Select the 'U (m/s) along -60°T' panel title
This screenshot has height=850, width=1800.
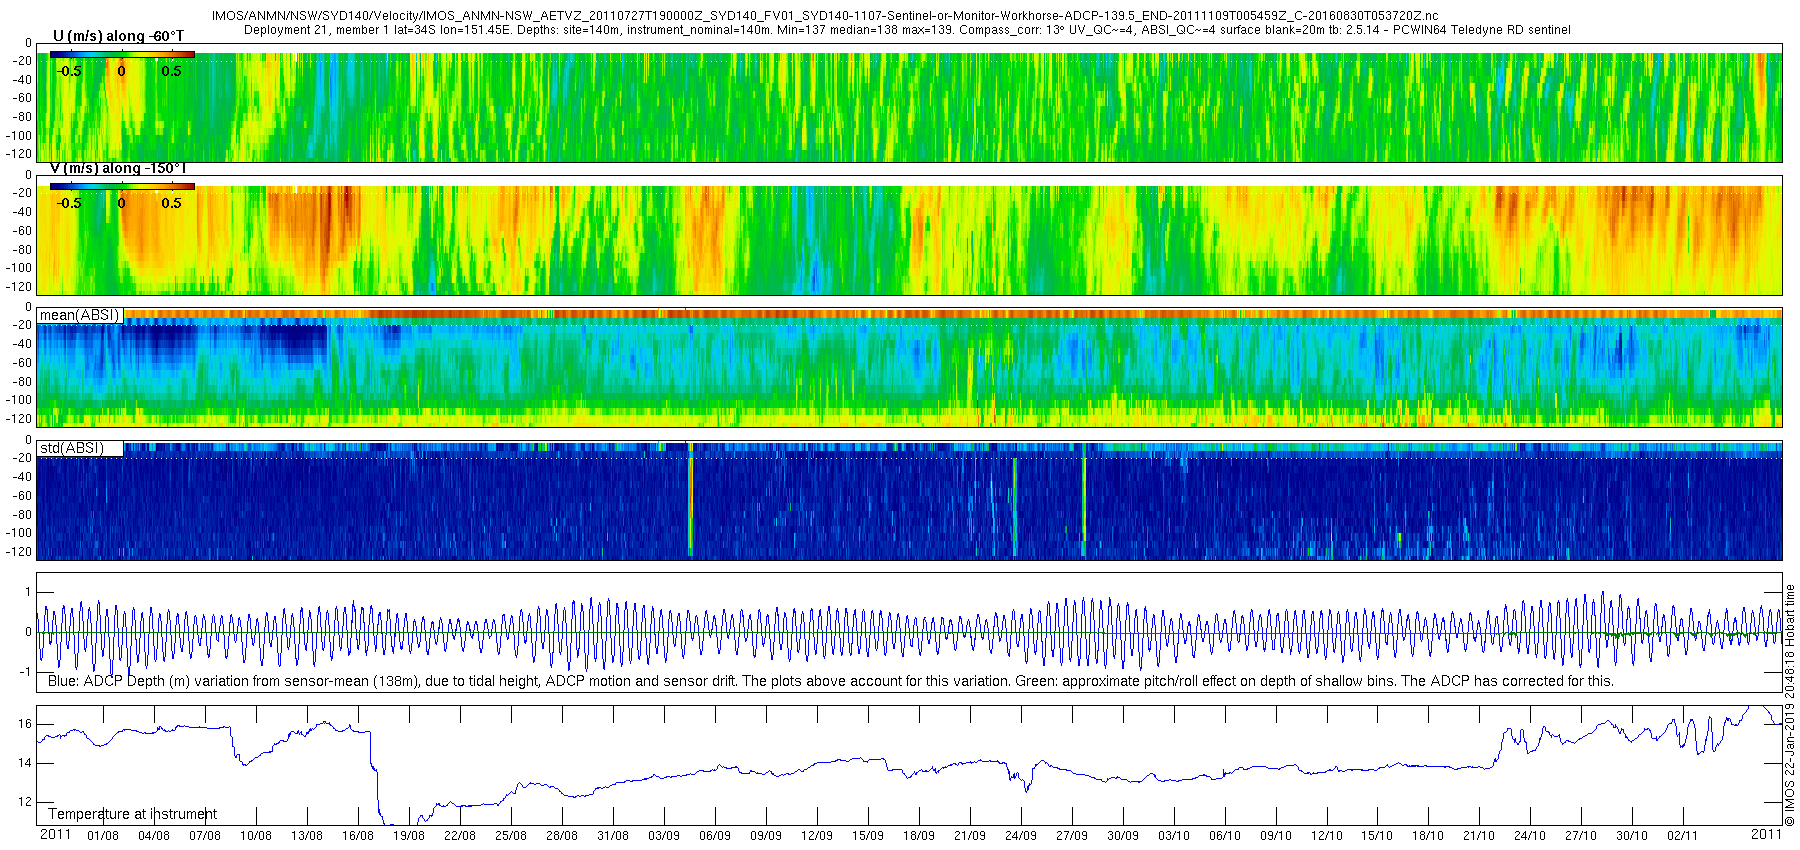click(118, 36)
